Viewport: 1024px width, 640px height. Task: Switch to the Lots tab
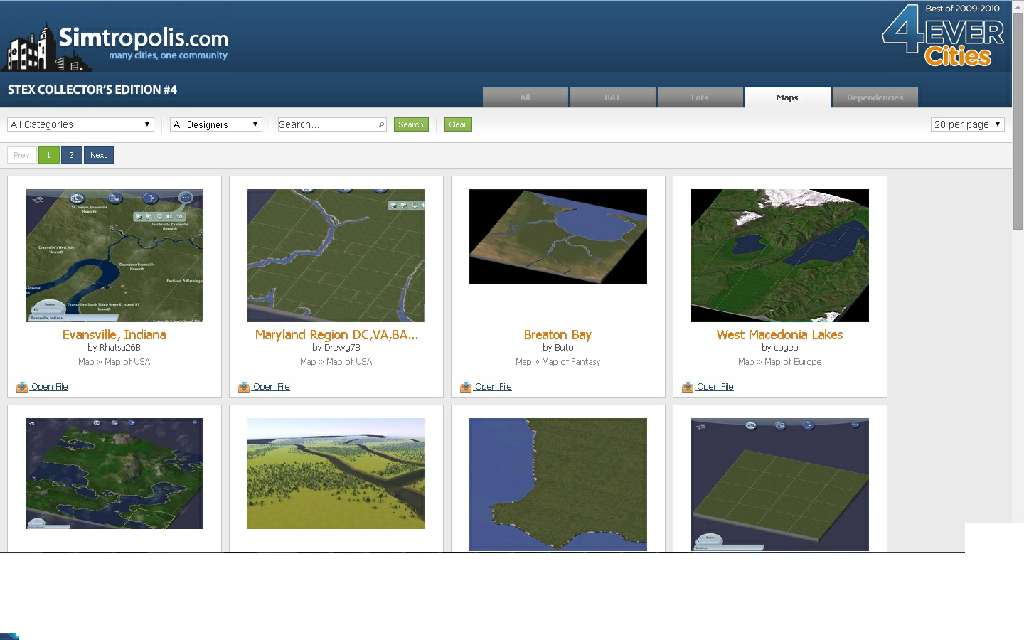point(700,97)
